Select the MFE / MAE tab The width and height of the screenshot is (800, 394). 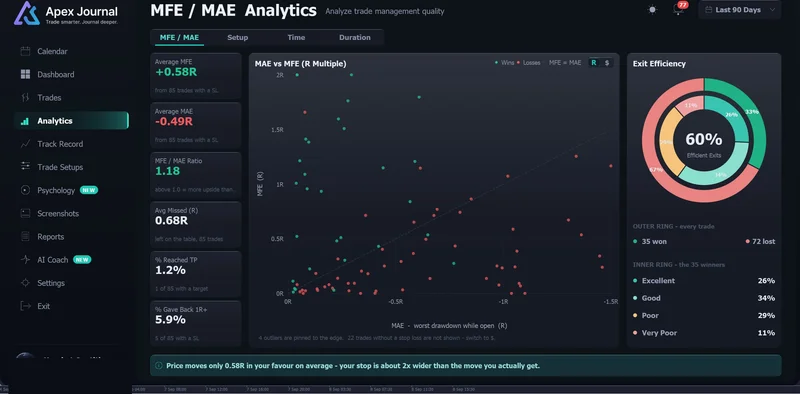point(179,37)
